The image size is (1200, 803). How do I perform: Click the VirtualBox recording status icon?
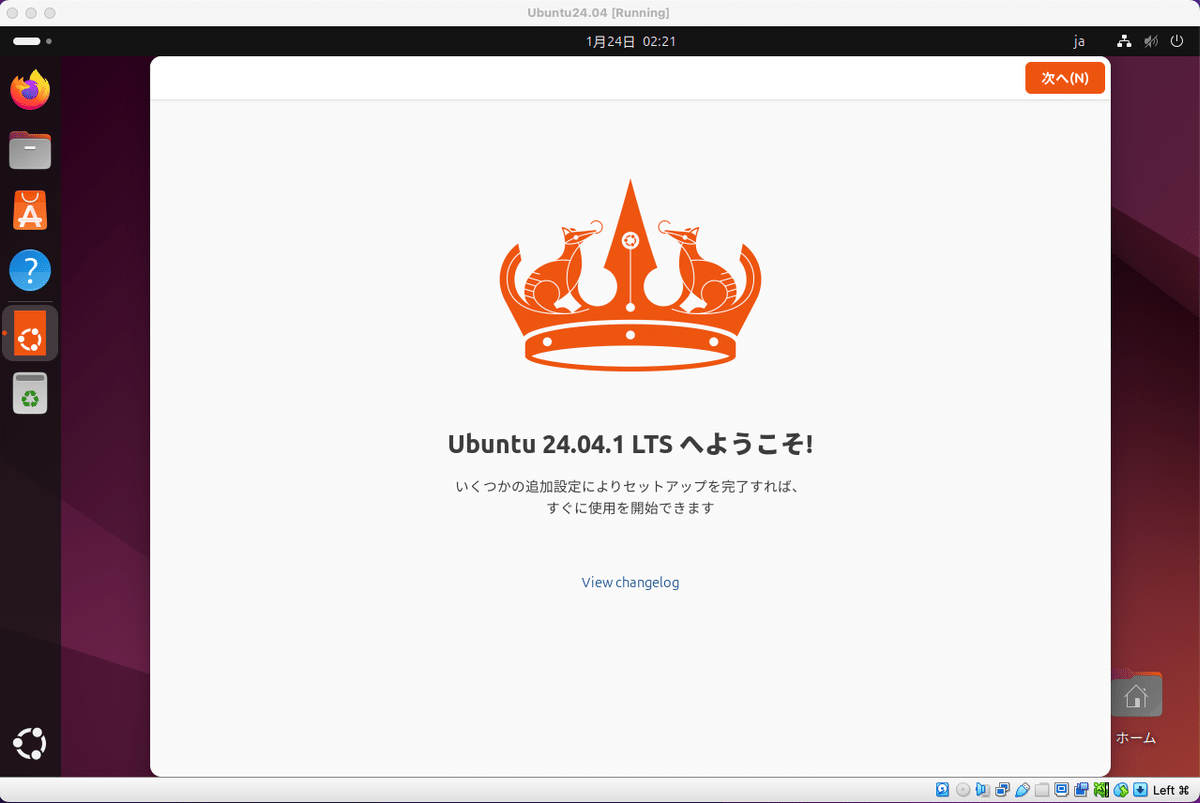(1081, 790)
